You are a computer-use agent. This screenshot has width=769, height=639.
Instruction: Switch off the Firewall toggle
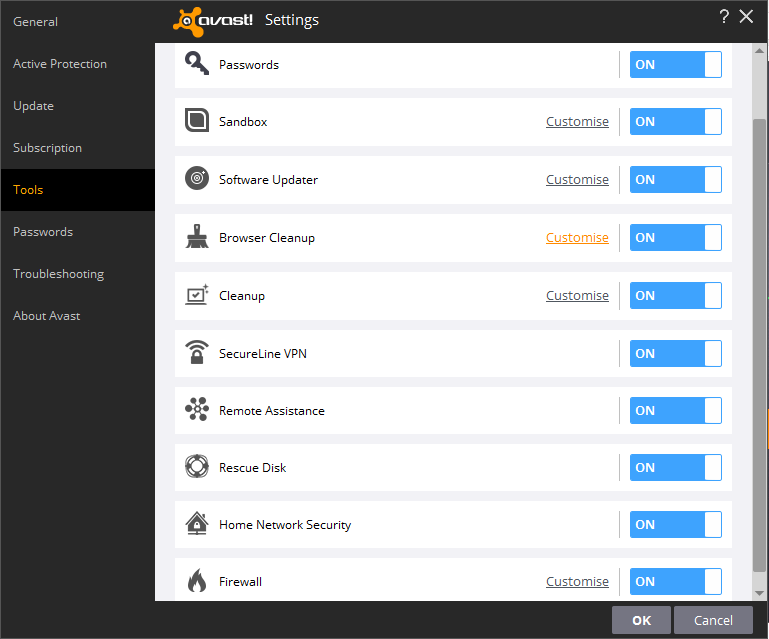675,581
